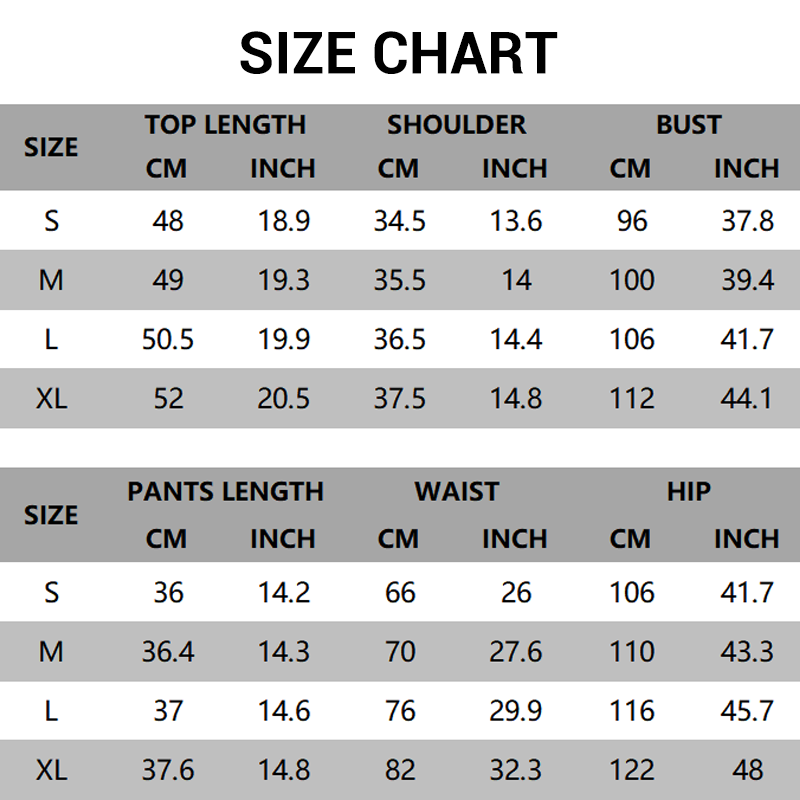Viewport: 800px width, 800px height.
Task: Select the 39.4 bust inch value
Action: pyautogui.click(x=747, y=281)
